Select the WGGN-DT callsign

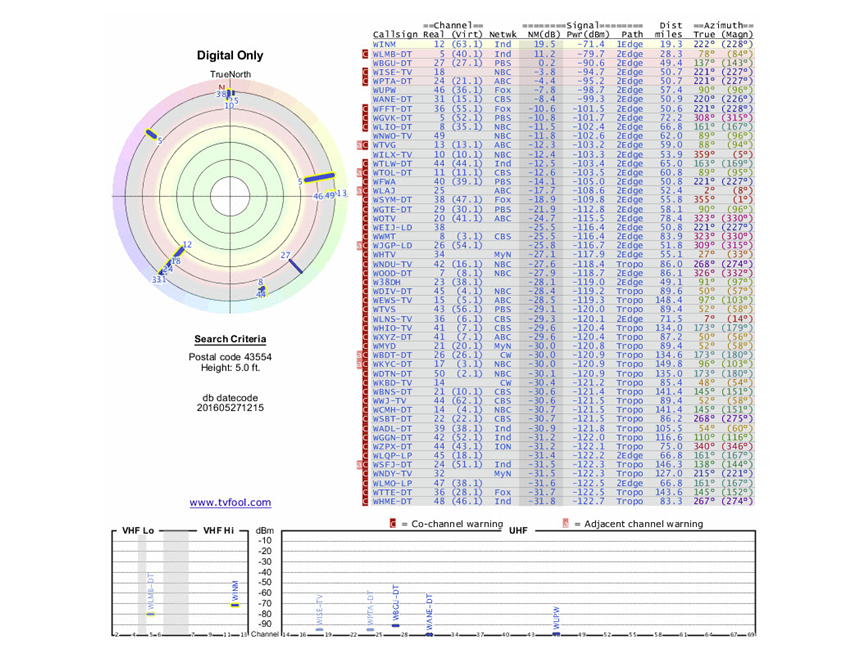coord(392,438)
